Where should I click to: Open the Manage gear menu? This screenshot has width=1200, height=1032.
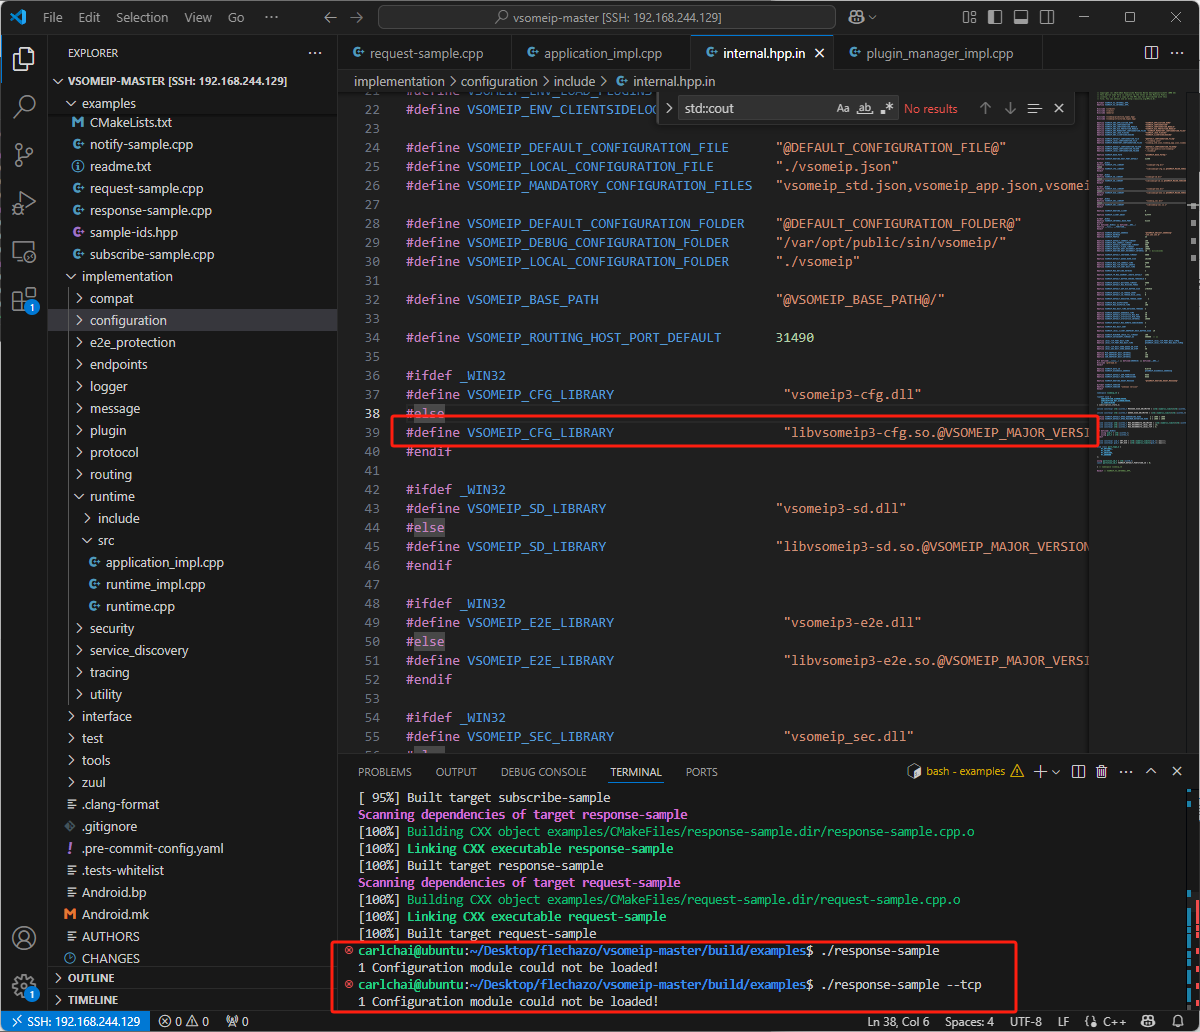click(24, 986)
